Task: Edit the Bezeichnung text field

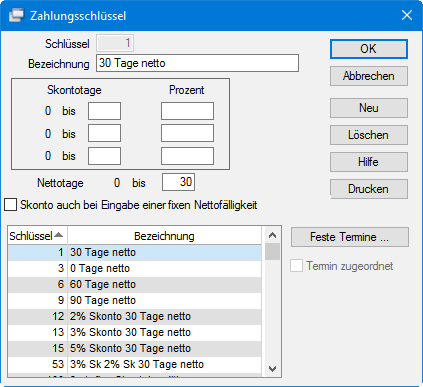Action: click(x=197, y=63)
